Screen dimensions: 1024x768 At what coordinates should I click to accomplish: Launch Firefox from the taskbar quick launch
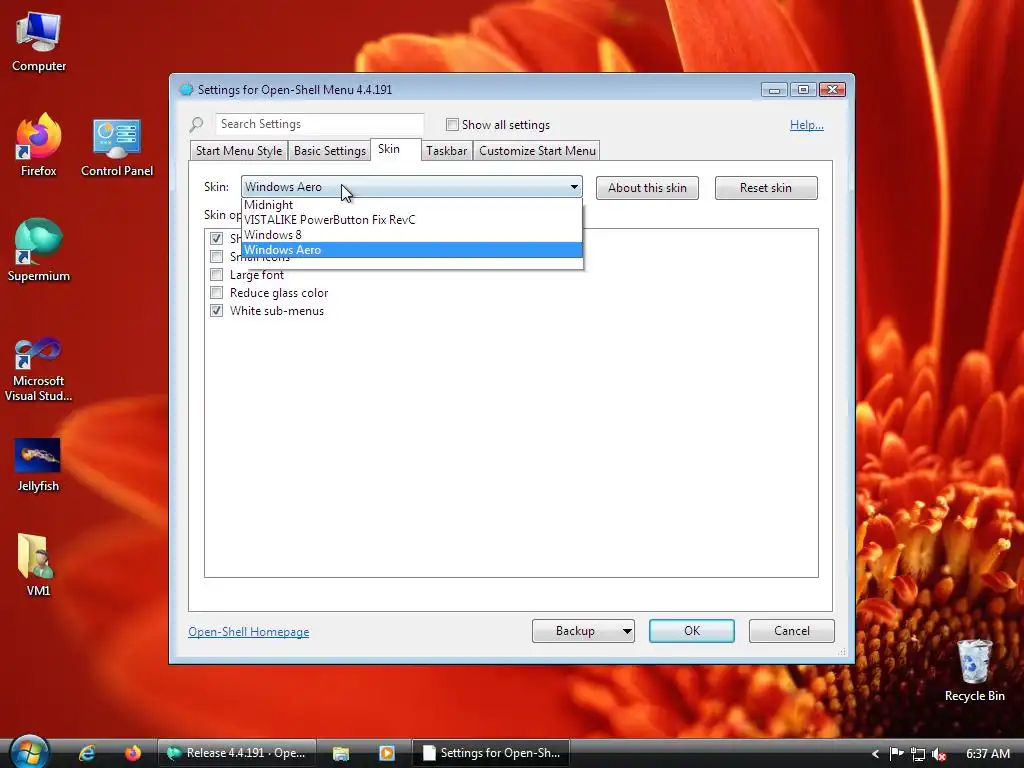[133, 753]
